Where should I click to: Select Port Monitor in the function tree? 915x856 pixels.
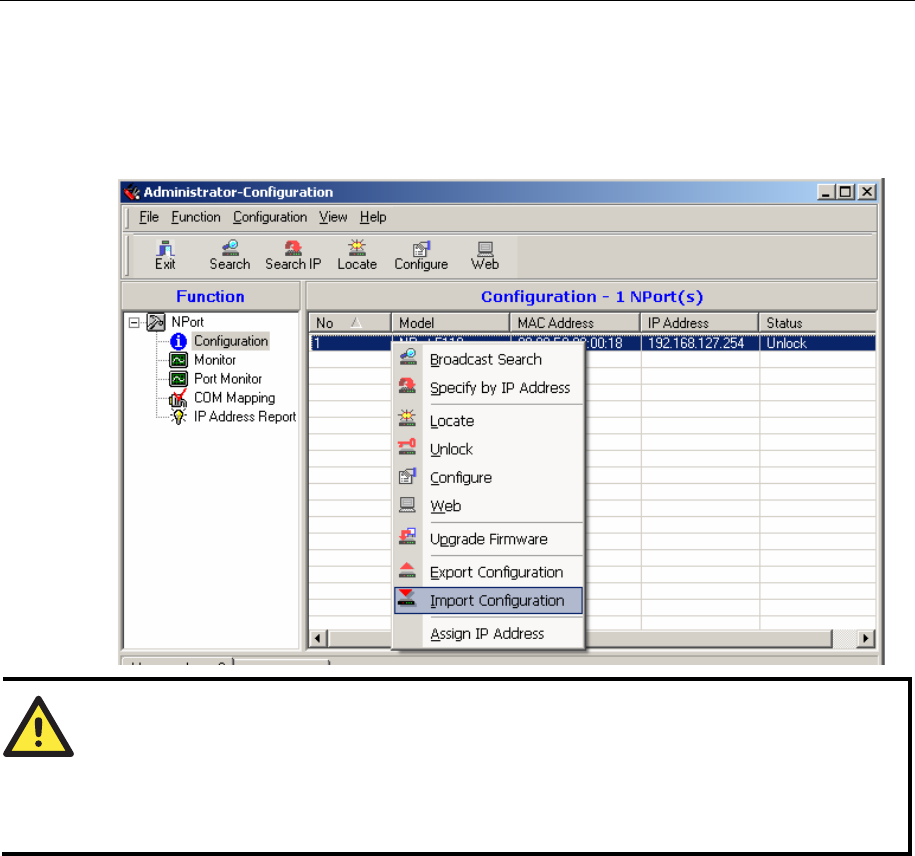pyautogui.click(x=228, y=379)
